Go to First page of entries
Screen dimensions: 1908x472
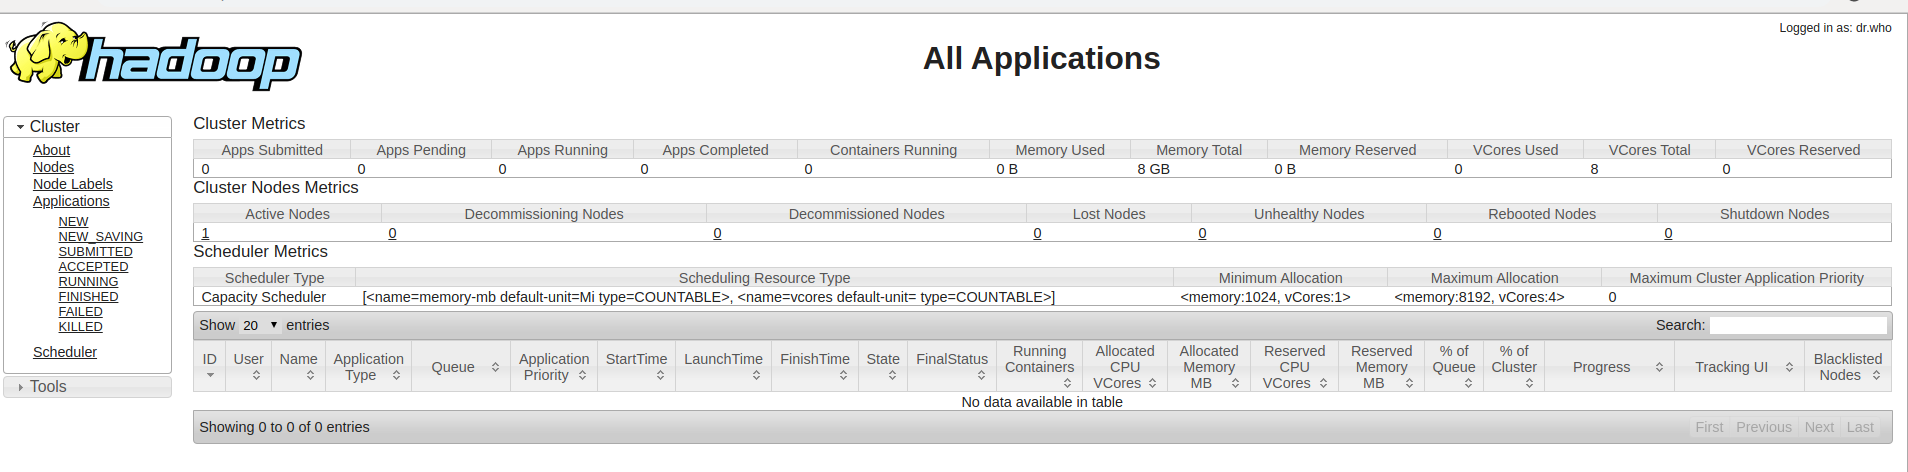click(x=1709, y=427)
